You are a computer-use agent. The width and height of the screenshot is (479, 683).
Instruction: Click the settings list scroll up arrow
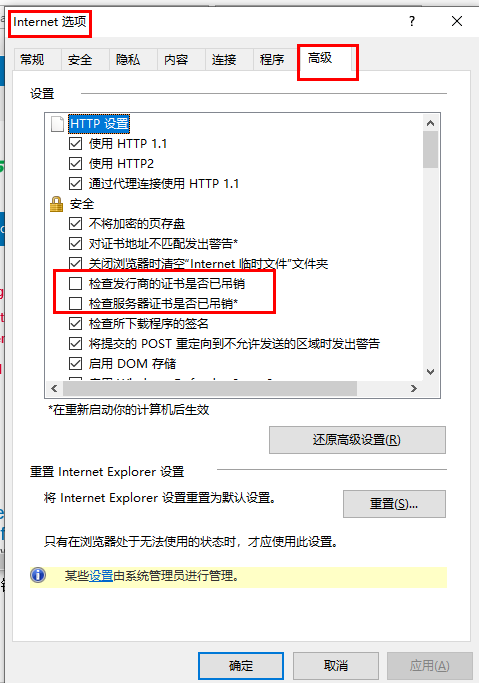tap(430, 123)
